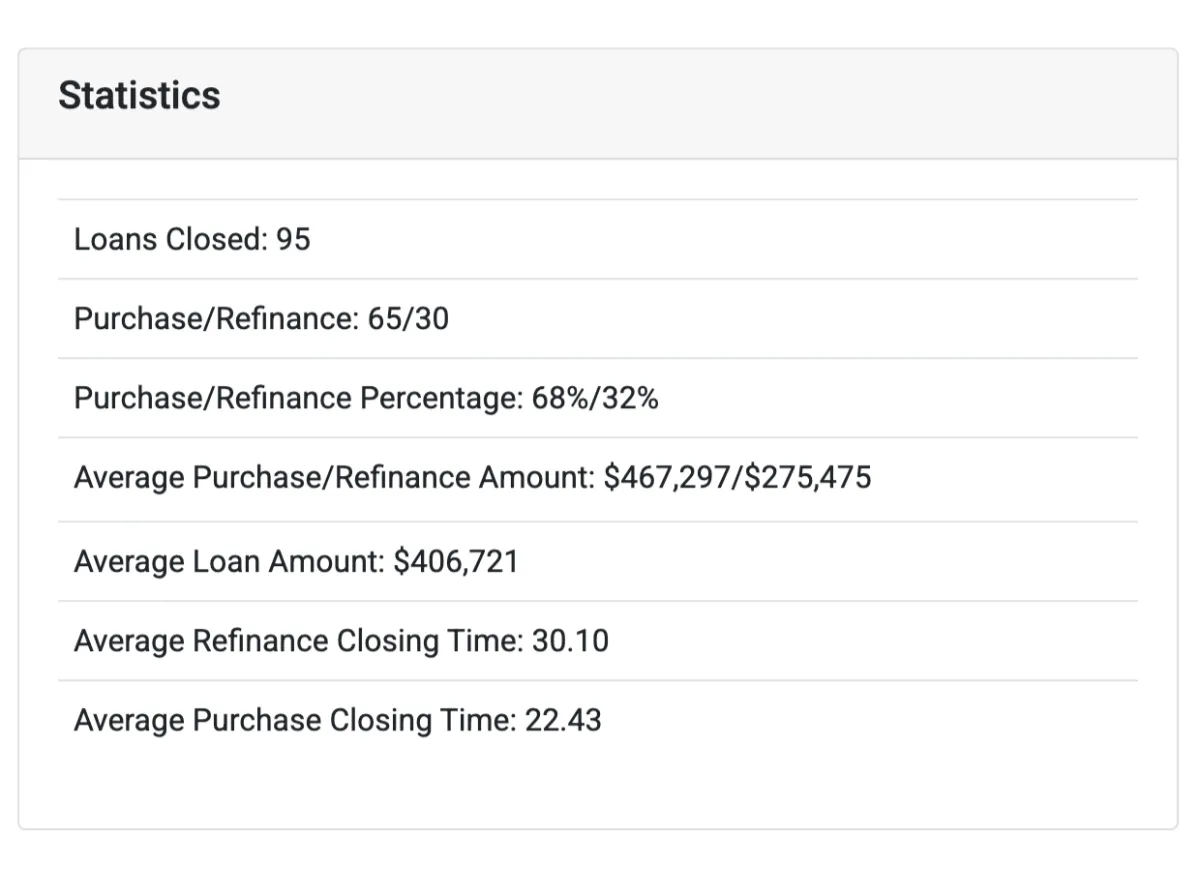
Task: Click the 22.43 purchase closing time
Action: (x=564, y=720)
